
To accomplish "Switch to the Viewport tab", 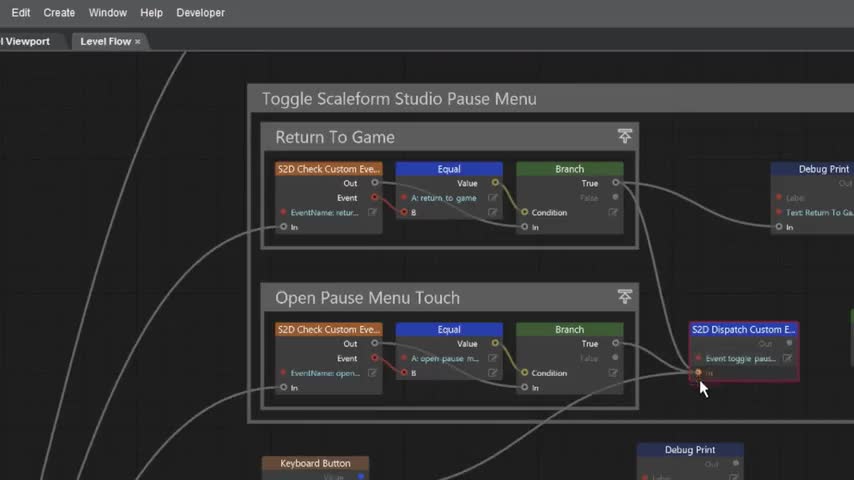I will [25, 41].
